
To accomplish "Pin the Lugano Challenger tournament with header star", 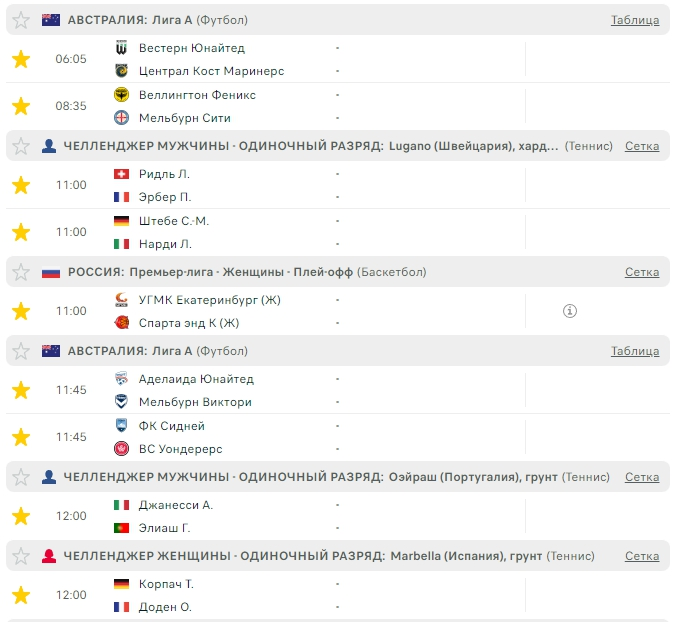I will (x=21, y=146).
